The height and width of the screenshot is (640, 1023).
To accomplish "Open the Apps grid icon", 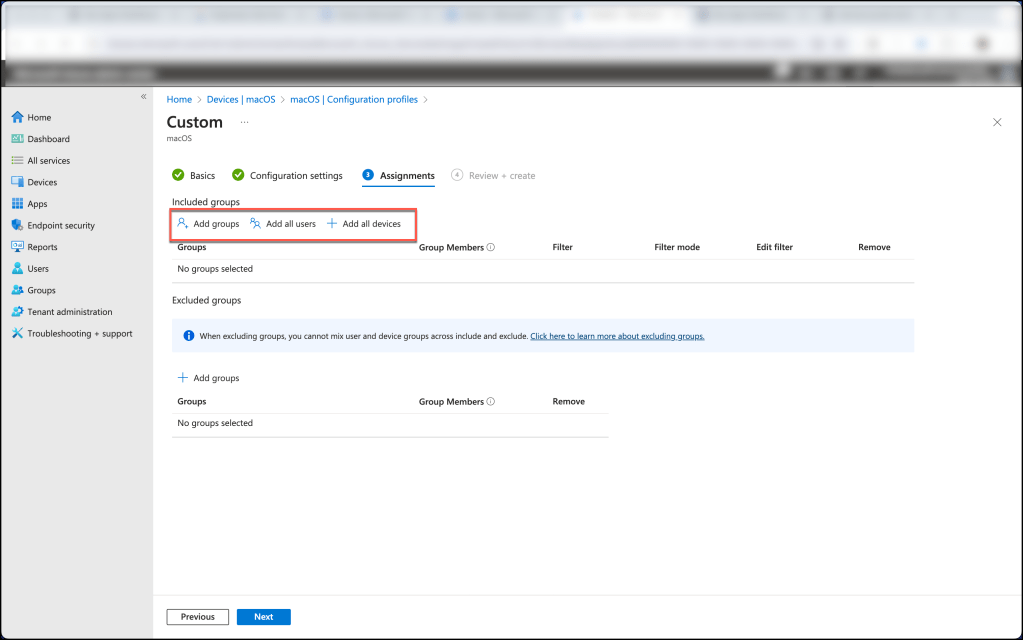I will pyautogui.click(x=17, y=204).
